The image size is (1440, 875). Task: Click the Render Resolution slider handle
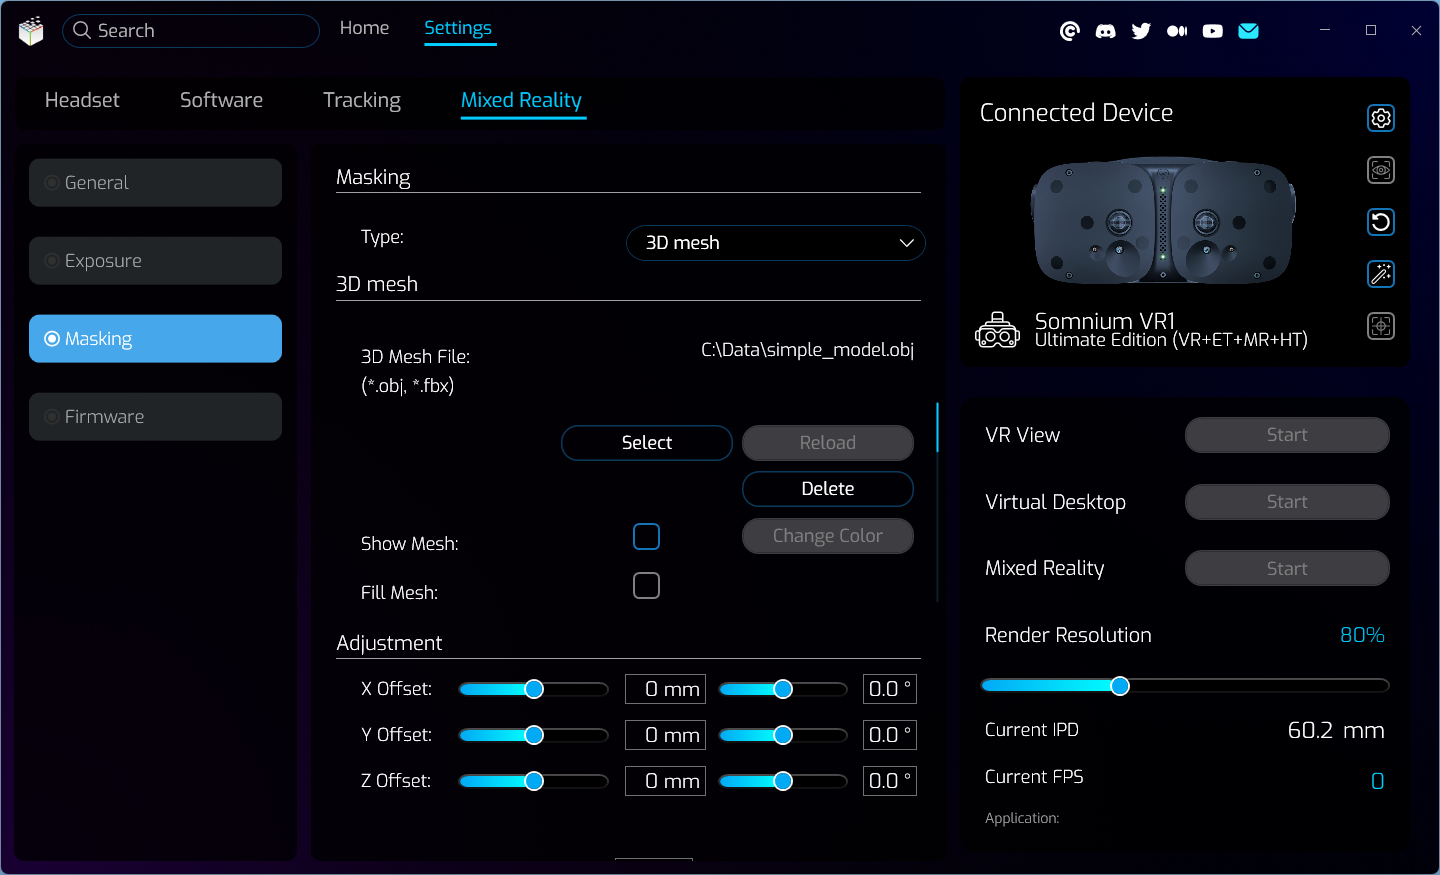(x=1120, y=685)
